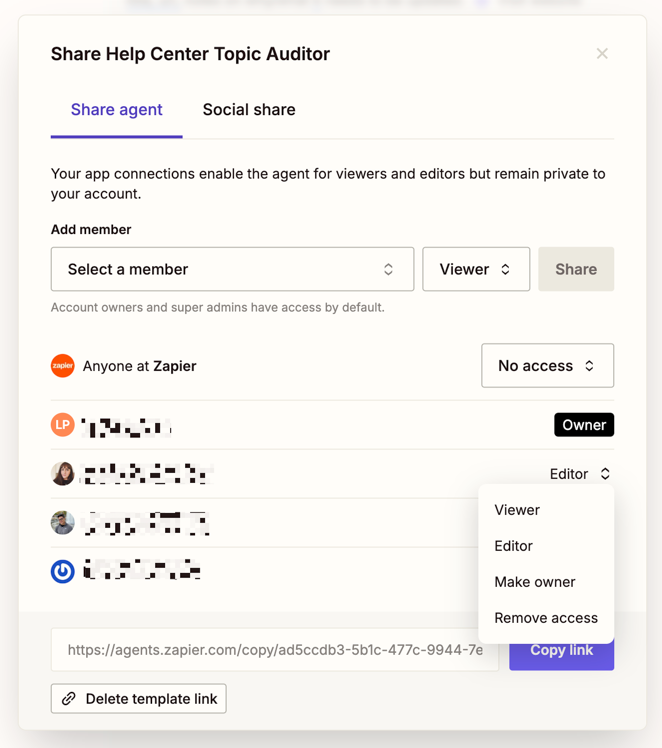Click the orange Zapier logo icon
The image size is (662, 748).
(x=63, y=366)
